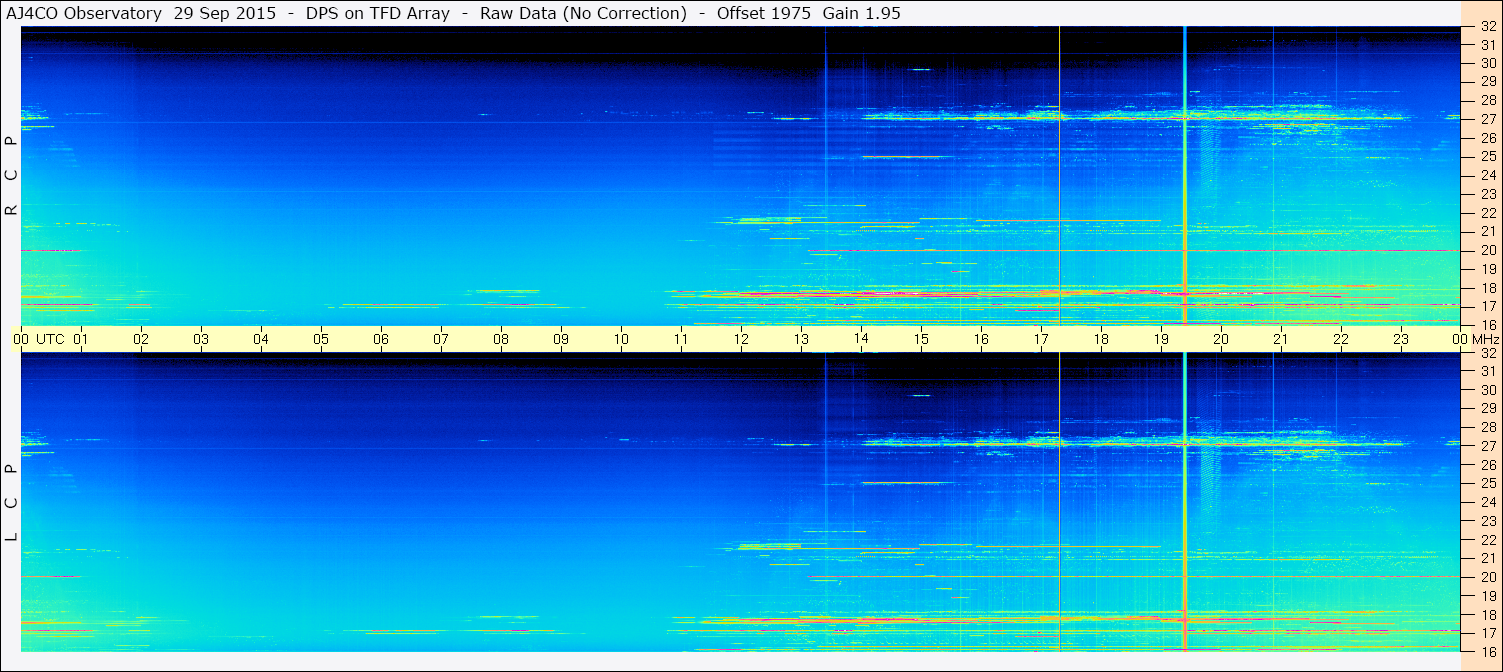The height and width of the screenshot is (672, 1503).
Task: Click the 15 hour label on UTC axis
Action: coord(920,339)
